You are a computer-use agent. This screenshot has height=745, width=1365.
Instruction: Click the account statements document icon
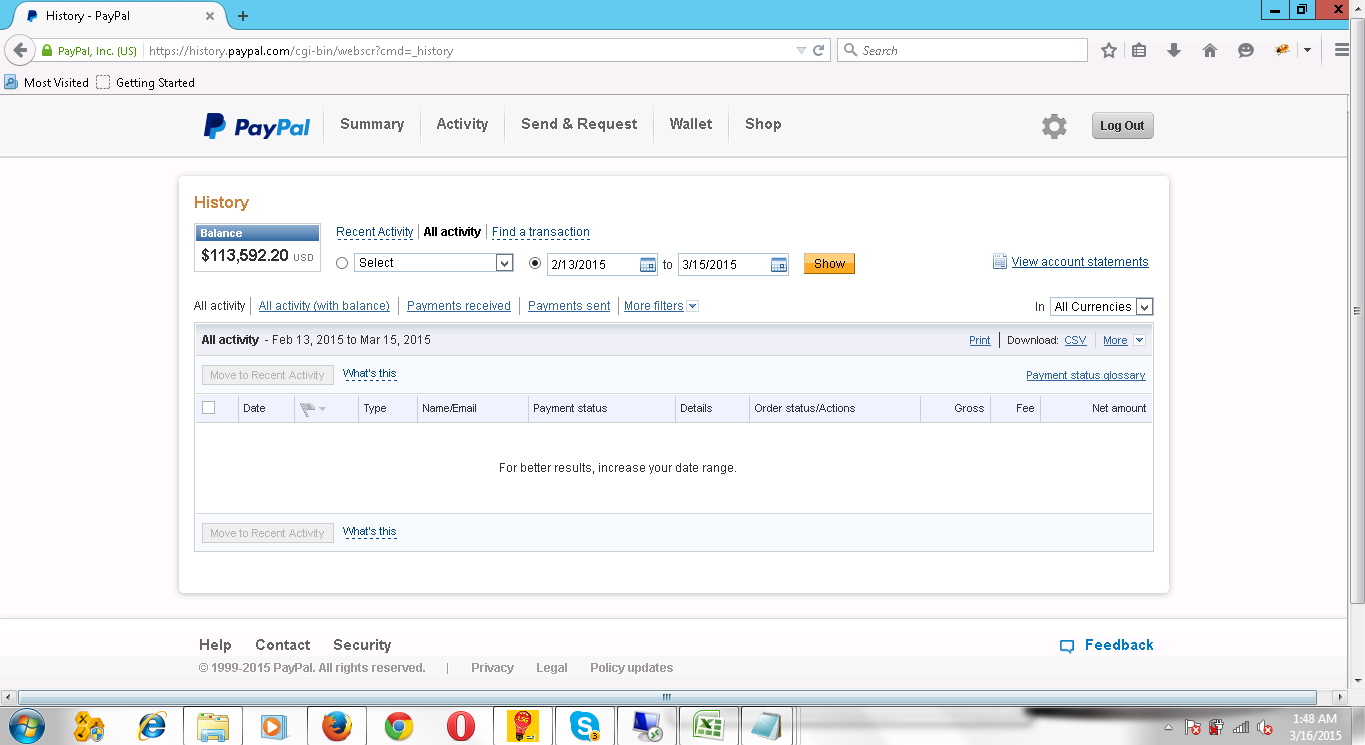(1000, 262)
